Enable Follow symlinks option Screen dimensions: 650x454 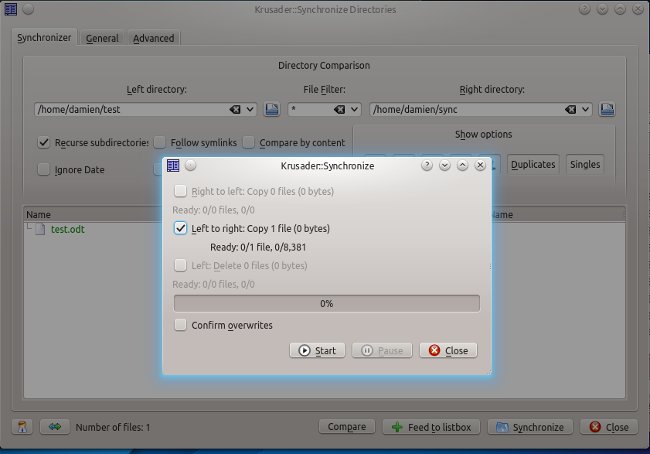160,143
